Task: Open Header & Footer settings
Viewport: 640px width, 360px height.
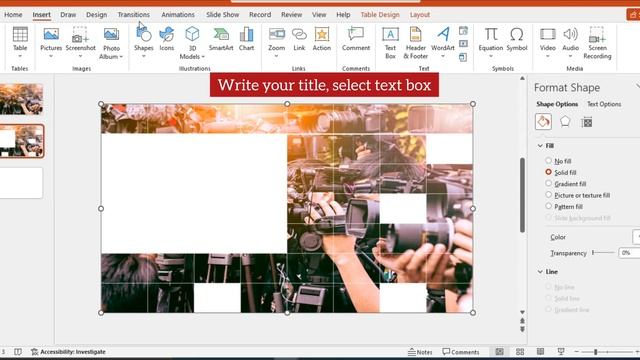Action: pos(416,43)
